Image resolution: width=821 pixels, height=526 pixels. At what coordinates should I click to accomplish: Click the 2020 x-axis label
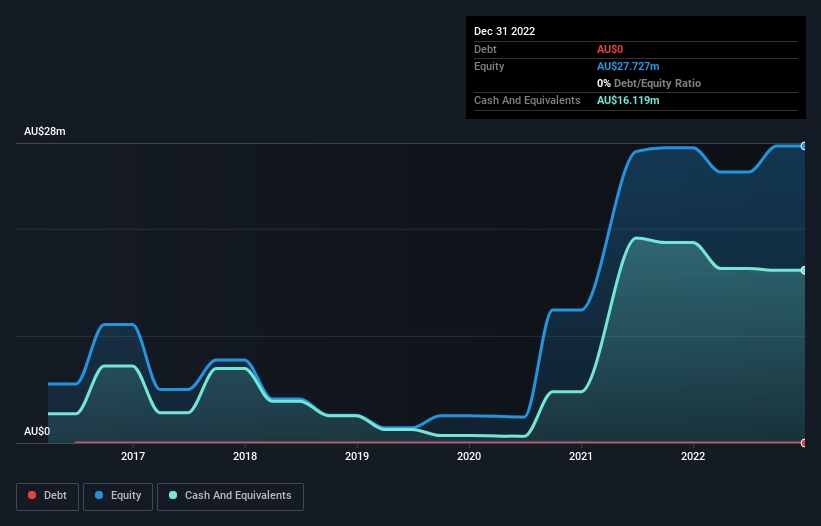[x=469, y=456]
